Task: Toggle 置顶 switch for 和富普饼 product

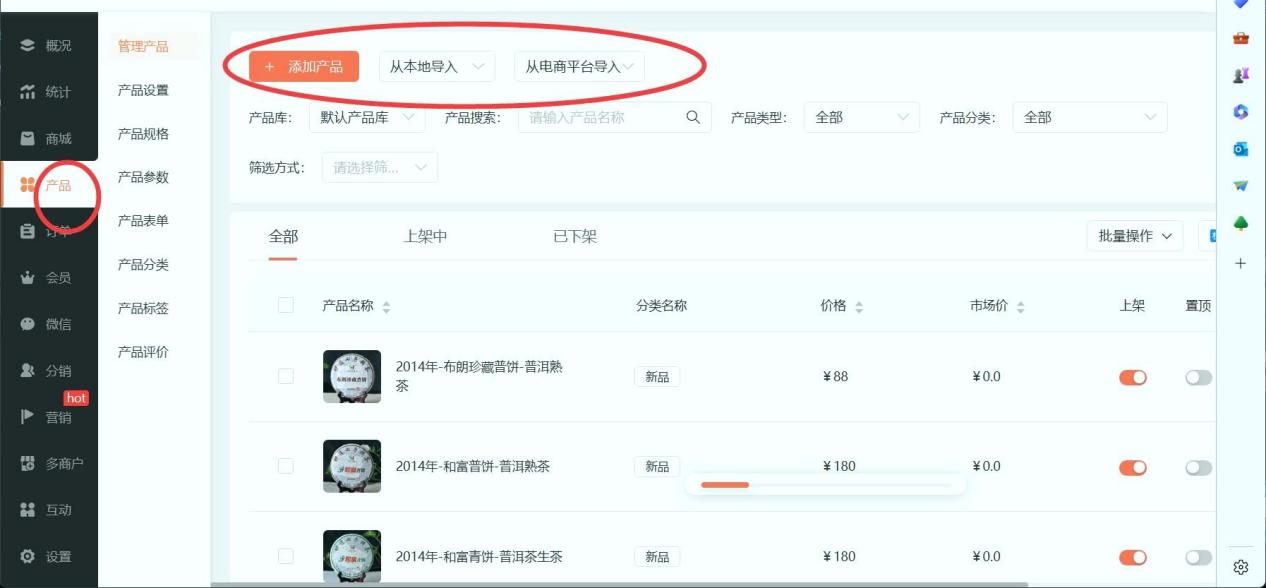Action: pos(1198,467)
